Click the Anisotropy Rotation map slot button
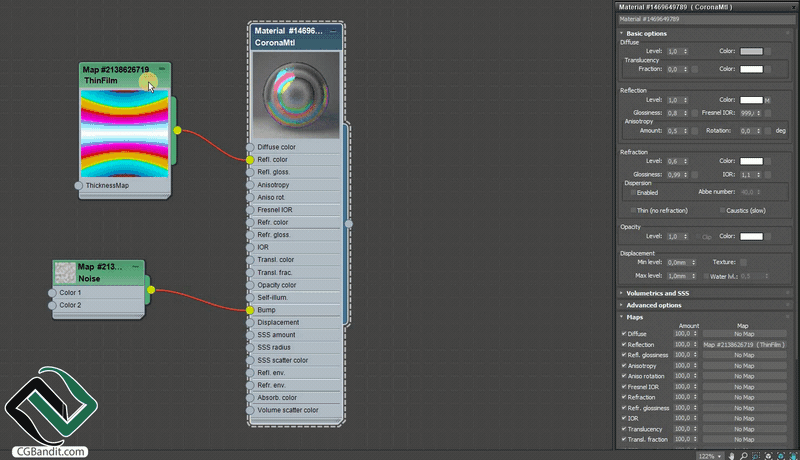The width and height of the screenshot is (800, 460). pyautogui.click(x=768, y=131)
